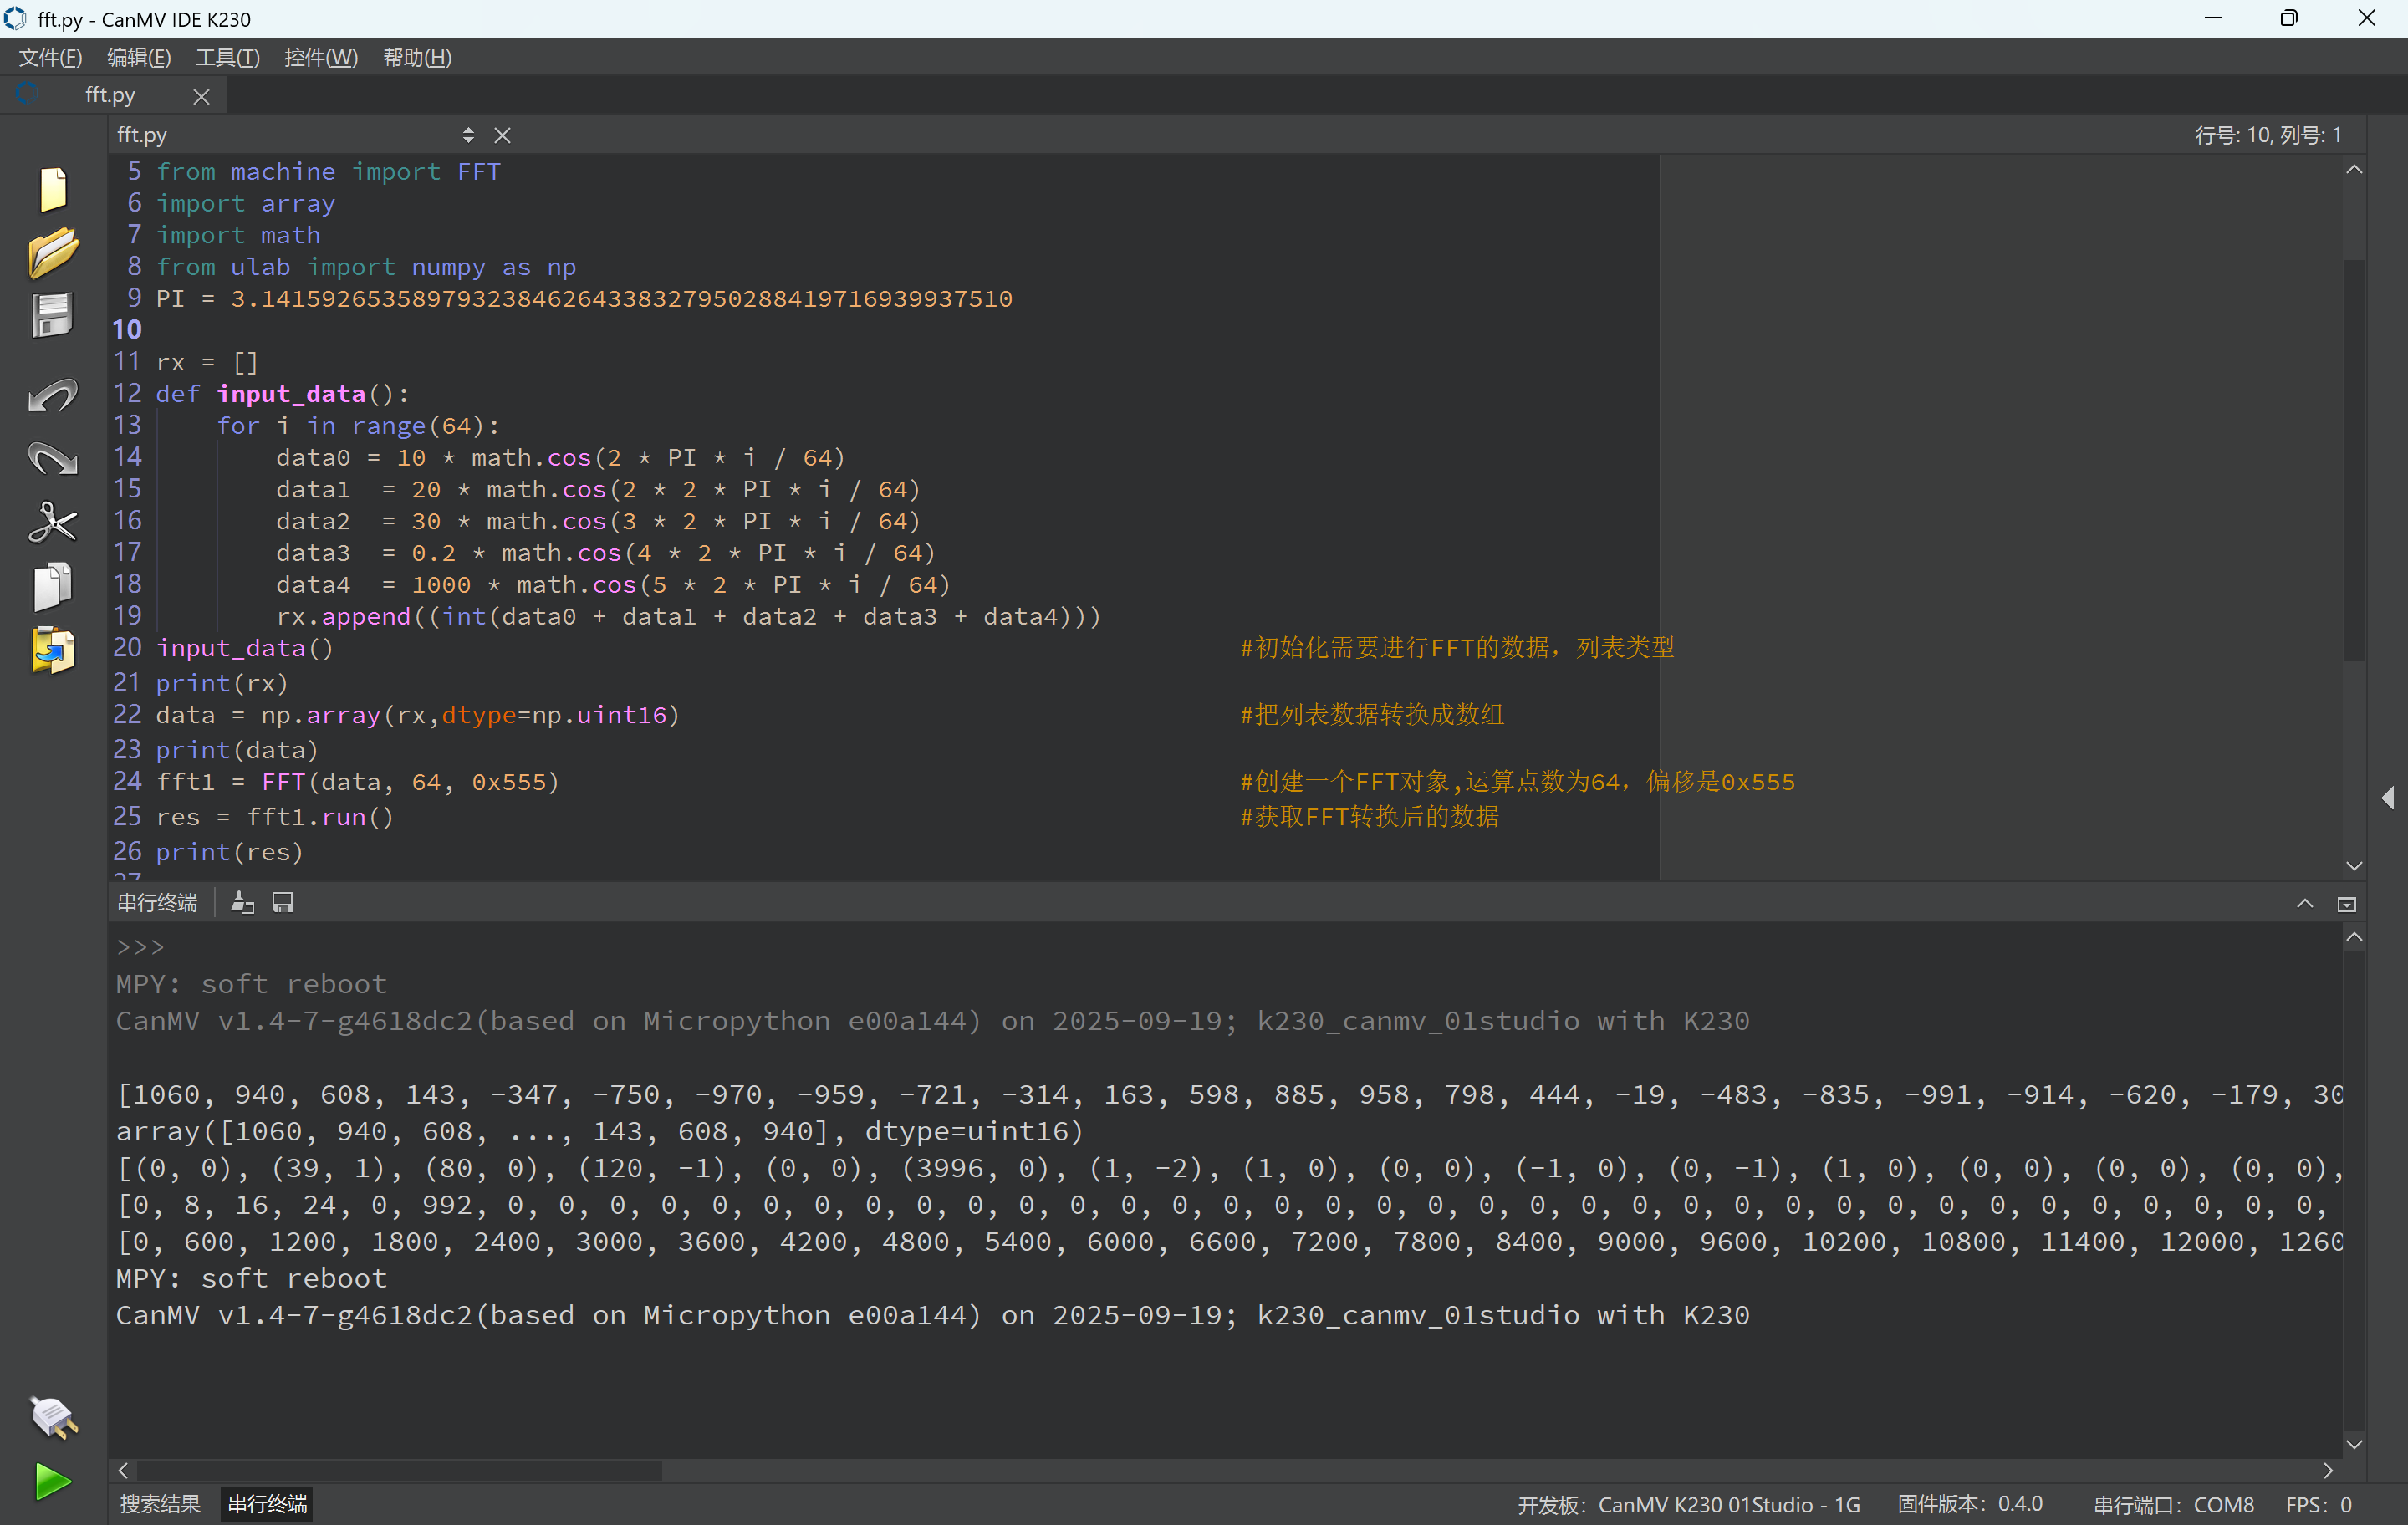Run the script with green play button
Image resolution: width=2408 pixels, height=1525 pixels.
click(53, 1481)
